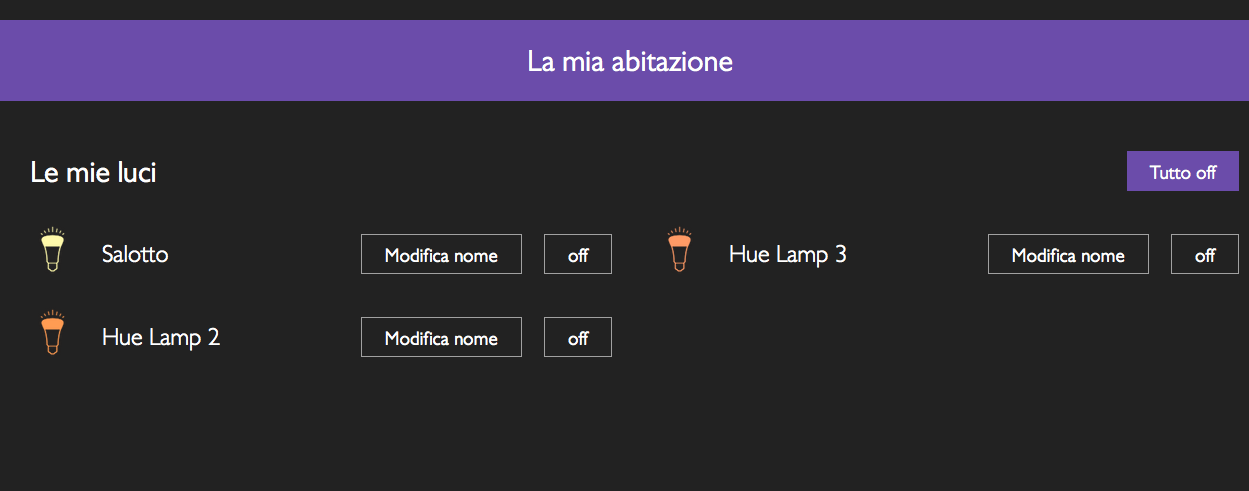
Task: Click the Salotto light bulb icon
Action: 52,251
